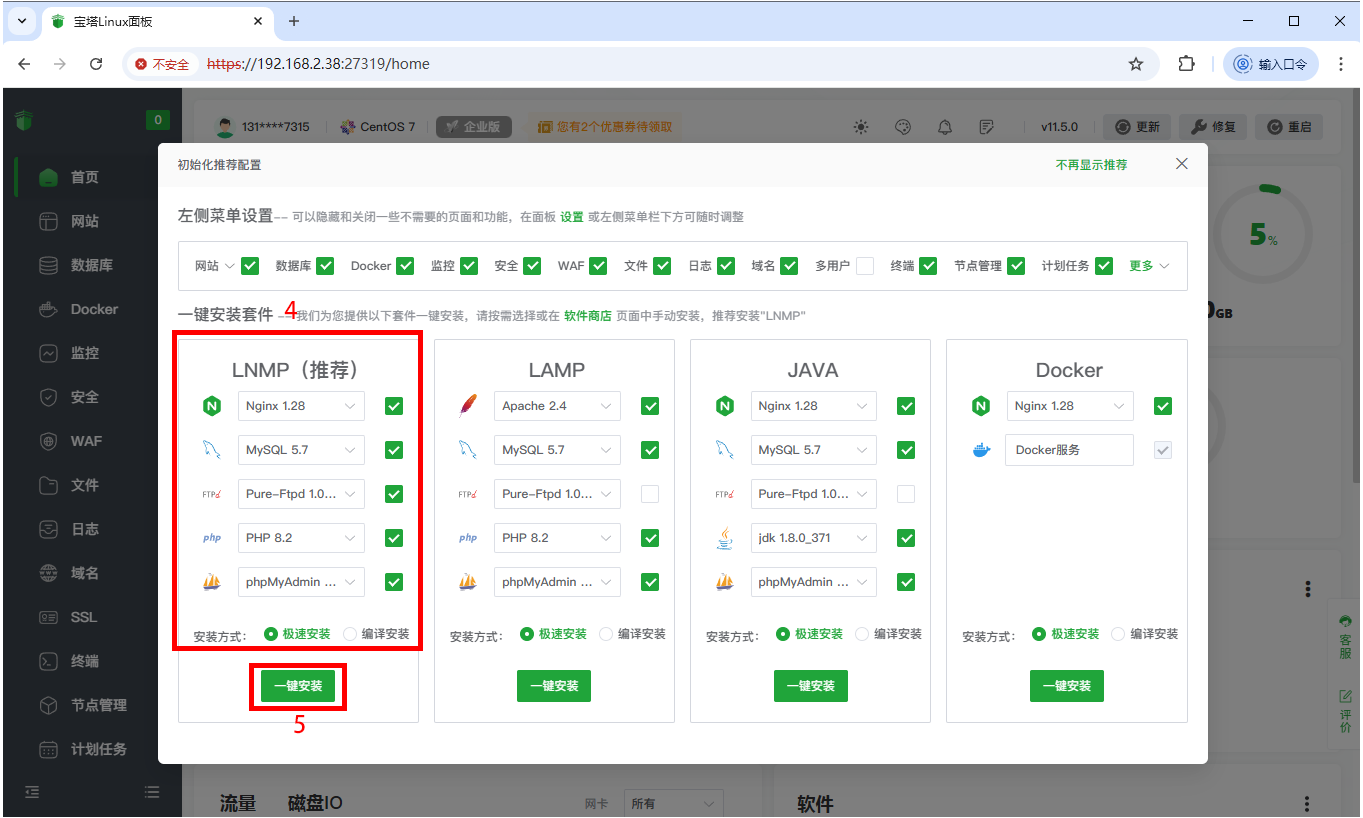Click the theme palette icon in header
The height and width of the screenshot is (818, 1363).
(x=902, y=127)
